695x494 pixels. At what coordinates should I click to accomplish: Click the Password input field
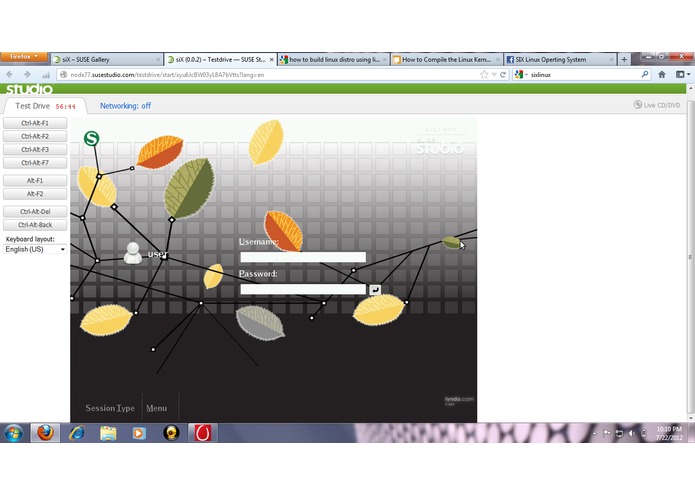pyautogui.click(x=303, y=289)
